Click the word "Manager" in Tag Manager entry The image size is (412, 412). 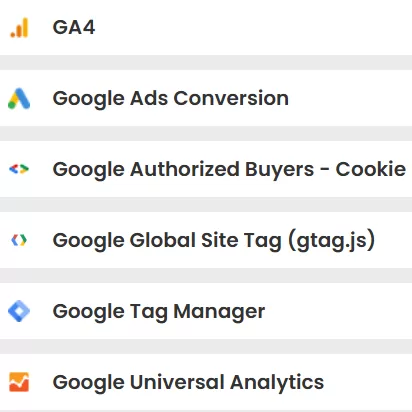(x=219, y=312)
